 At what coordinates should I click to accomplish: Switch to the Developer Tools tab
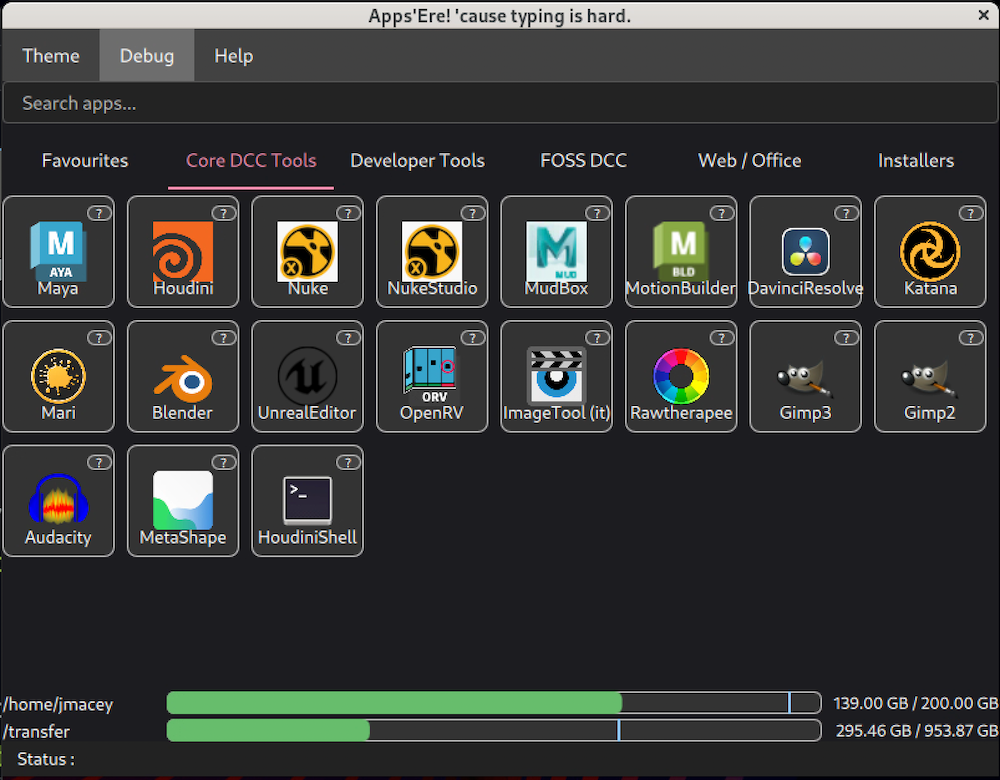(x=417, y=161)
